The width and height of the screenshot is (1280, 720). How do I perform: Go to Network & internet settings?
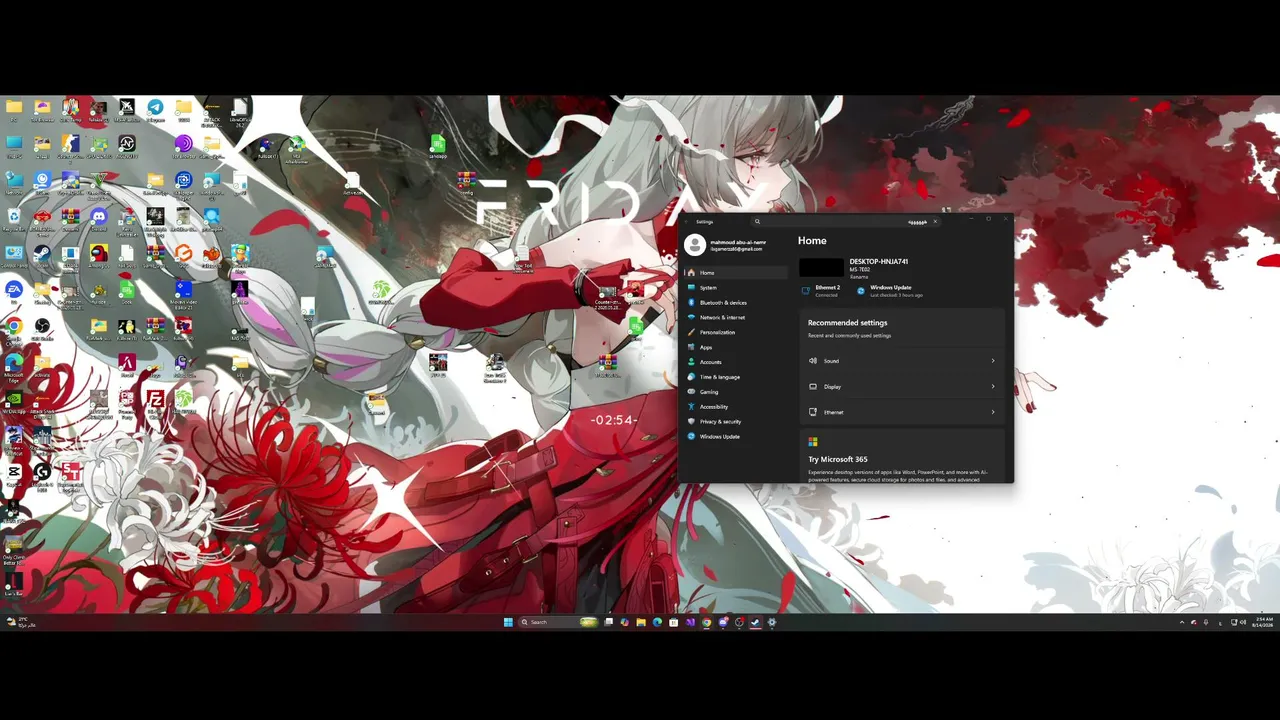pos(736,317)
